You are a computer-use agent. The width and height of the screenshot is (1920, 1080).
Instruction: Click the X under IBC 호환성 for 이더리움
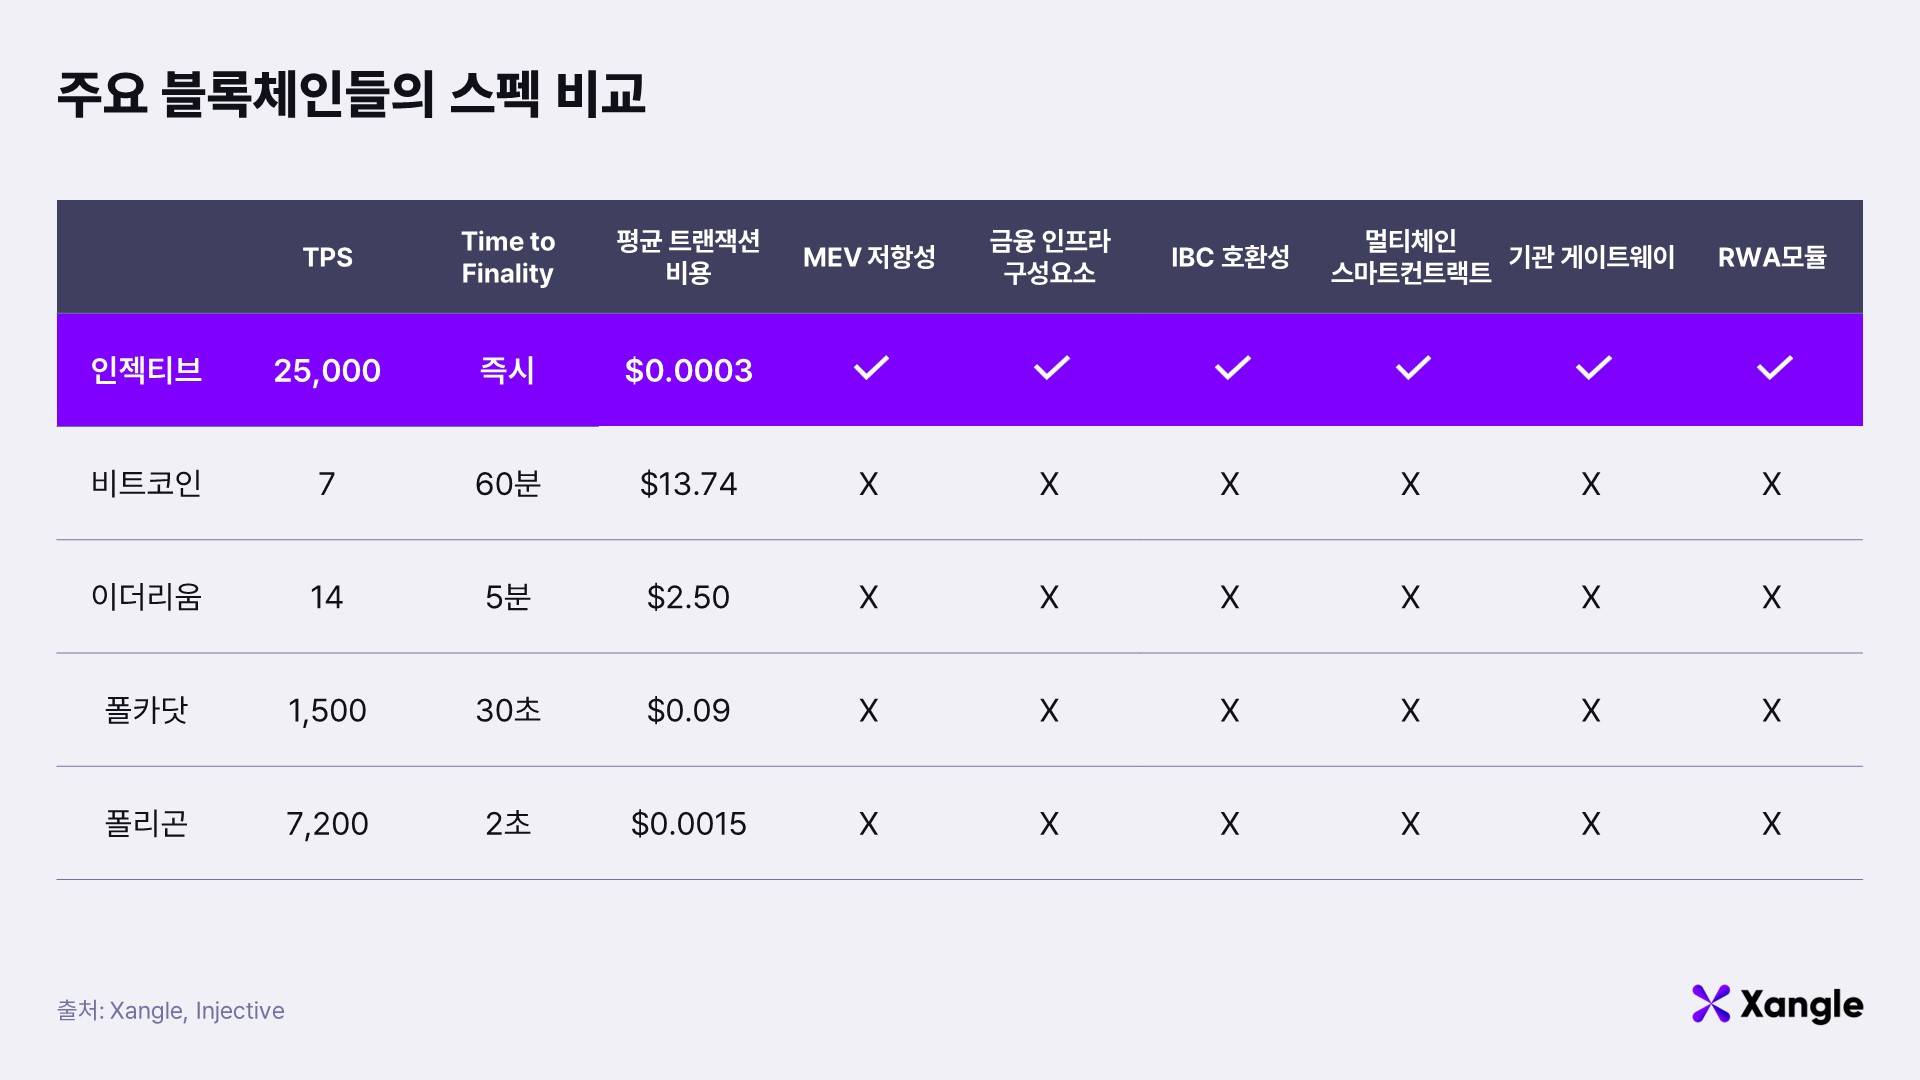click(x=1229, y=597)
